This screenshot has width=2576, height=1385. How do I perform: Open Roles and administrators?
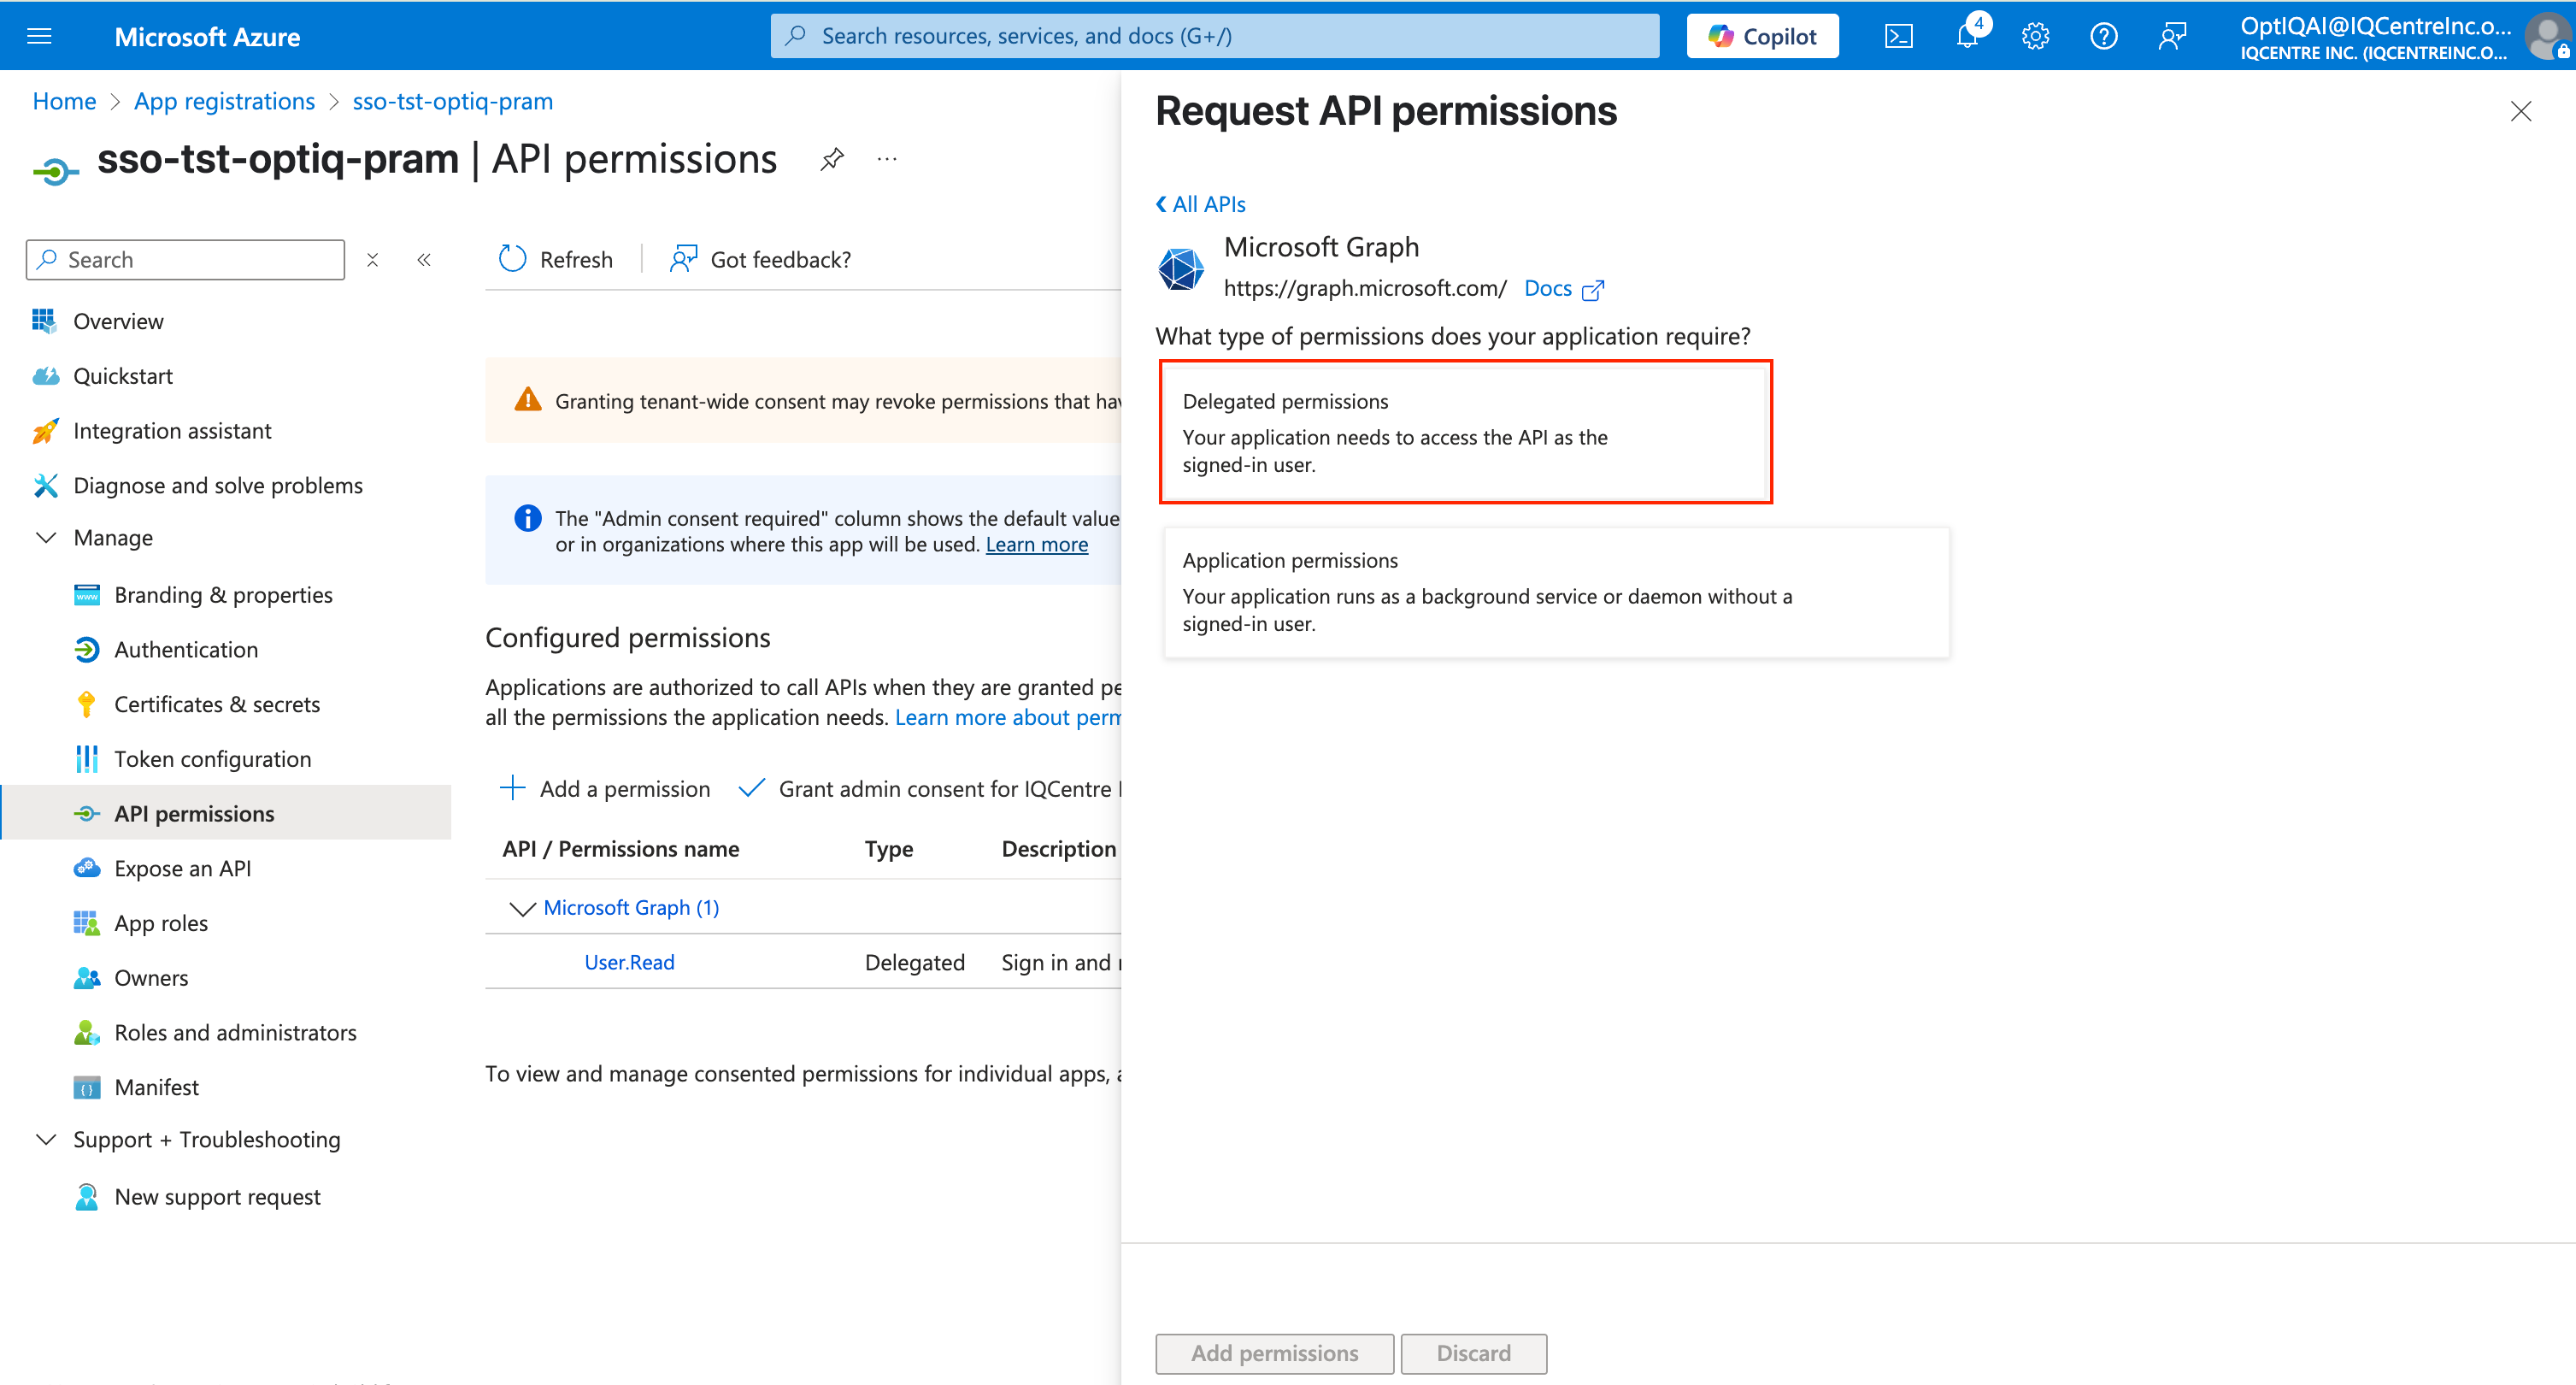(235, 1032)
